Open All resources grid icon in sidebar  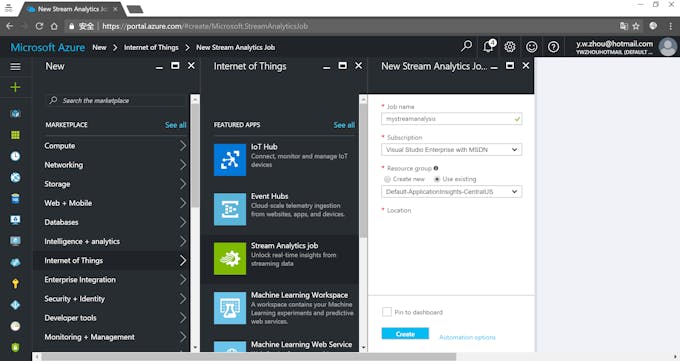coord(15,135)
